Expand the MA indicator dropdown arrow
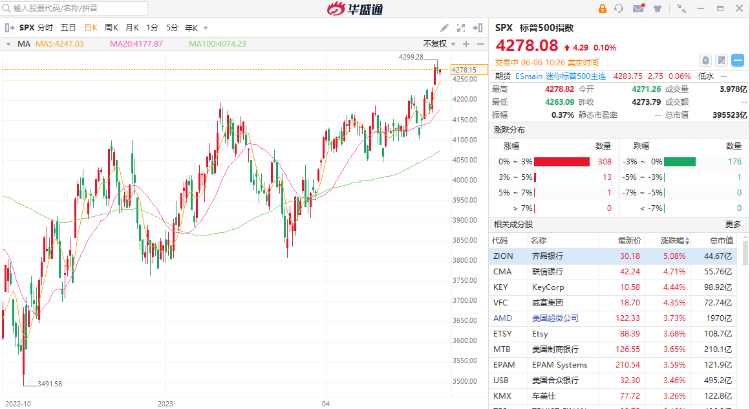Viewport: 750px width, 409px height. point(8,44)
